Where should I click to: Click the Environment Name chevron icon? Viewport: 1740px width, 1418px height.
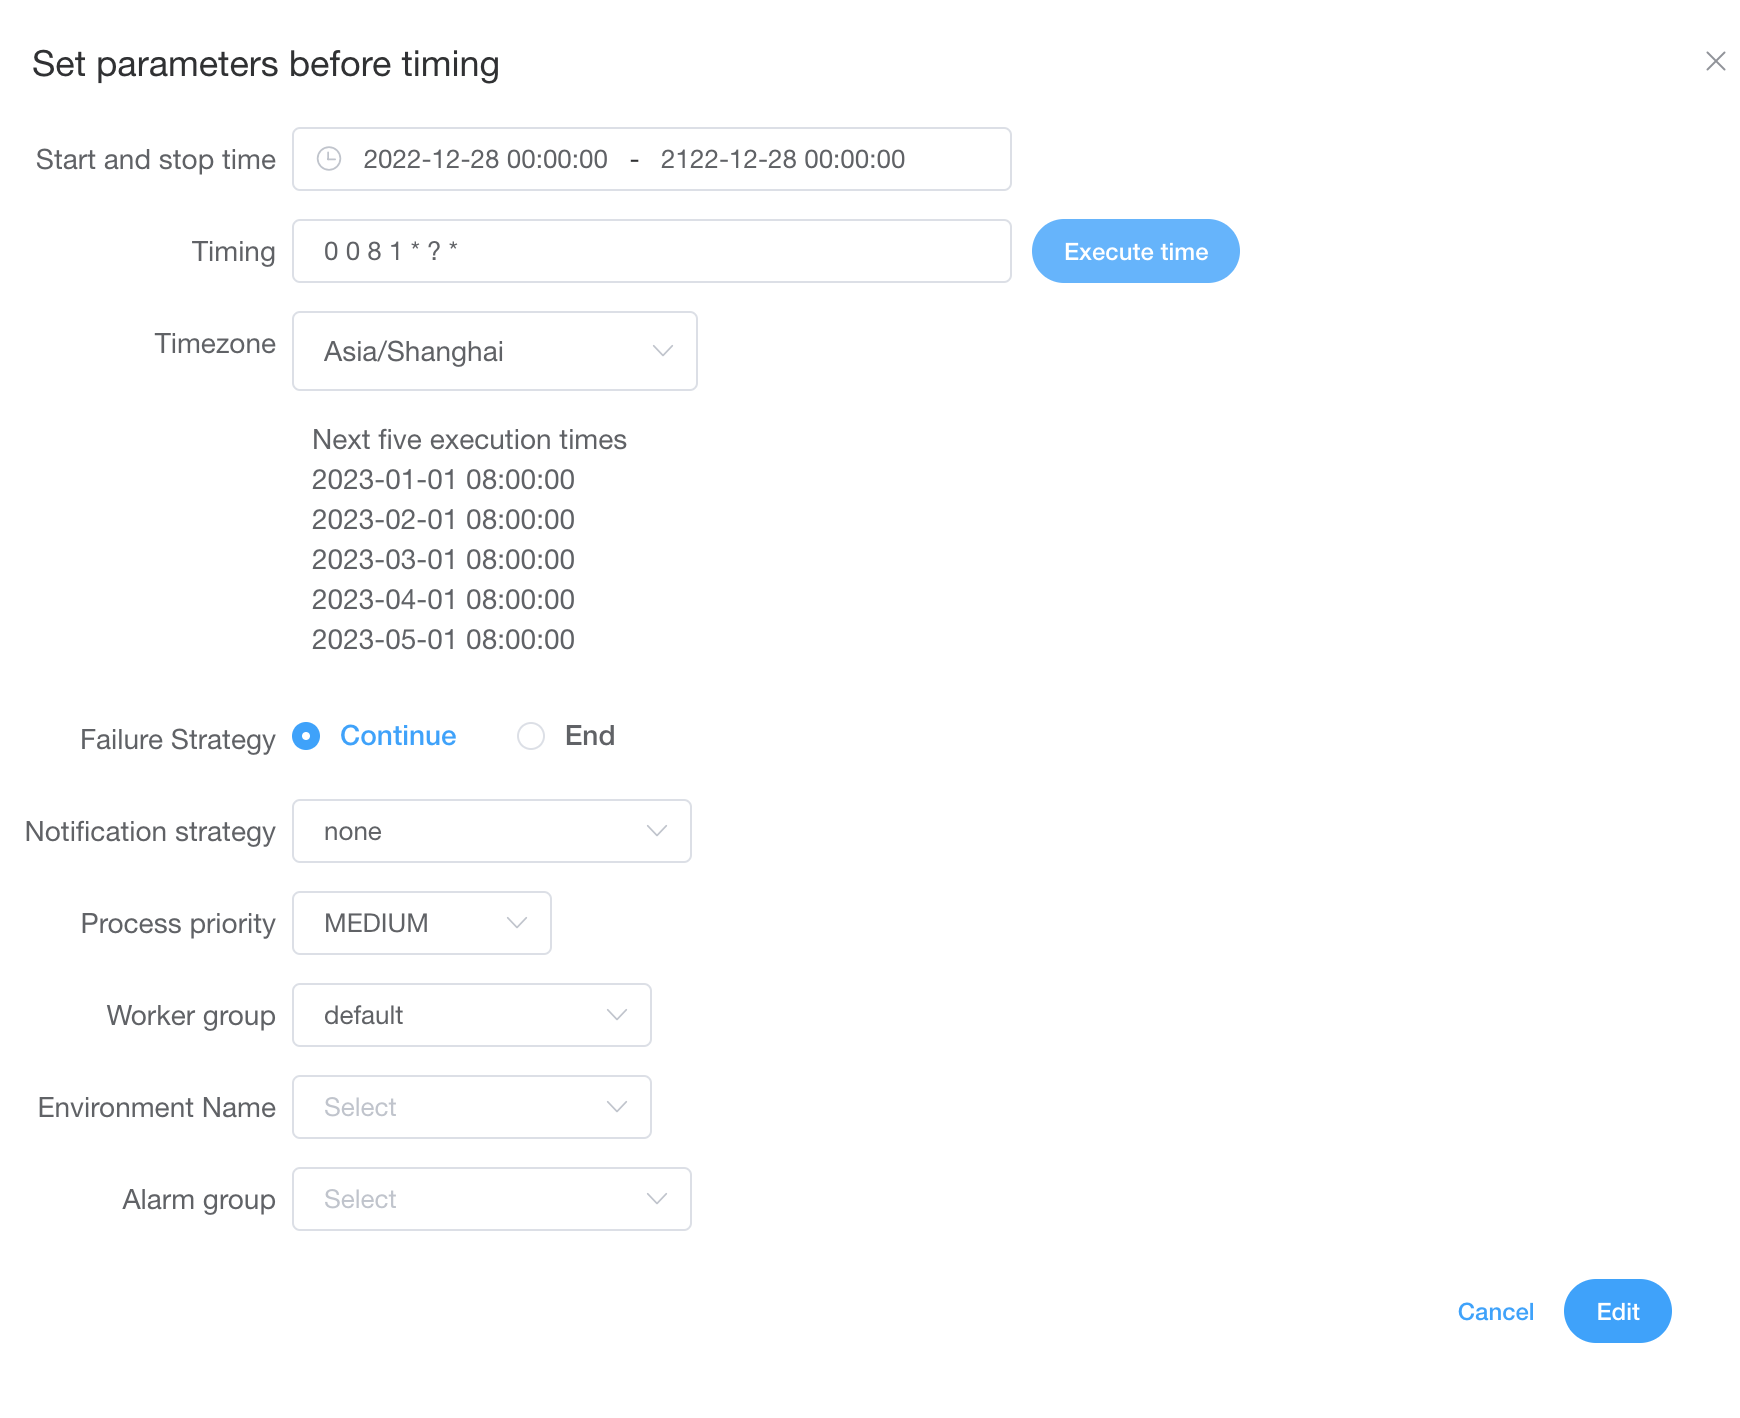[x=617, y=1107]
